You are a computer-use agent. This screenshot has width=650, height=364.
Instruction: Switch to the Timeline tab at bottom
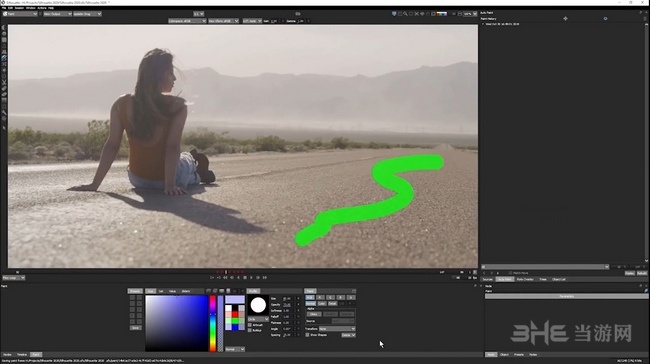pos(22,355)
